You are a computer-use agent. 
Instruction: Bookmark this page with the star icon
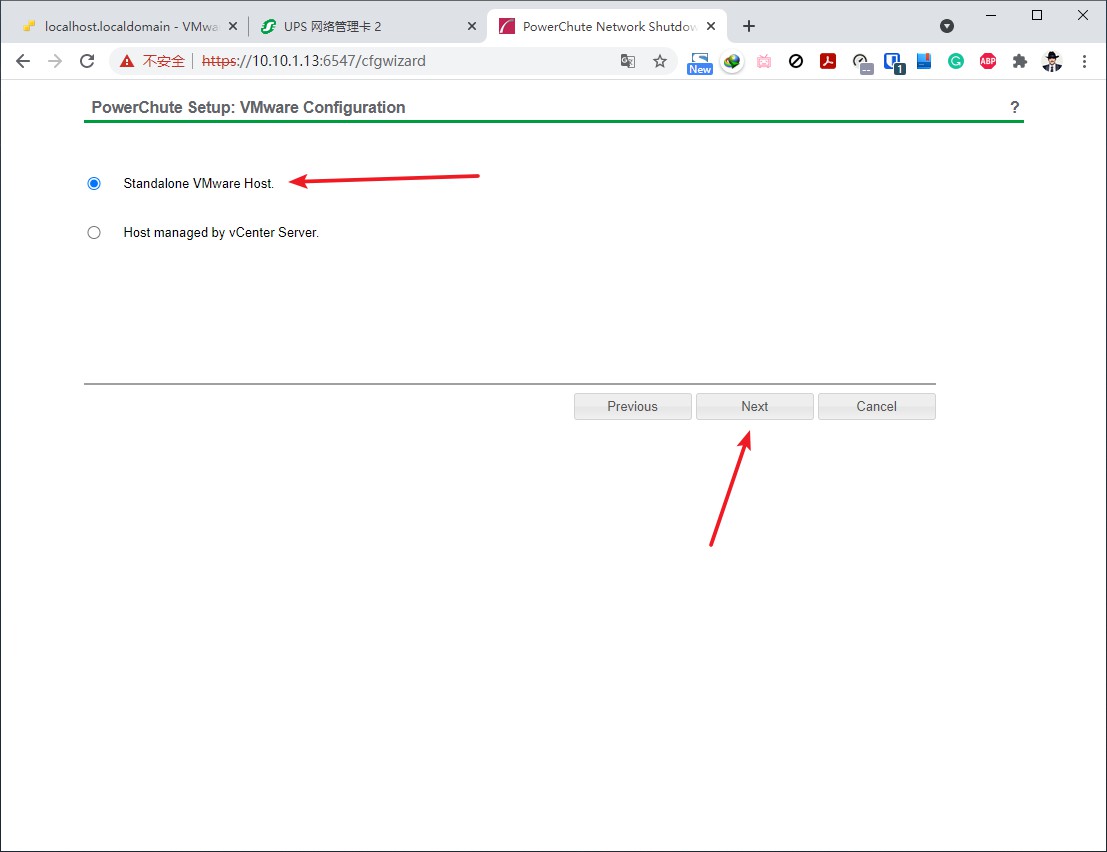[660, 61]
